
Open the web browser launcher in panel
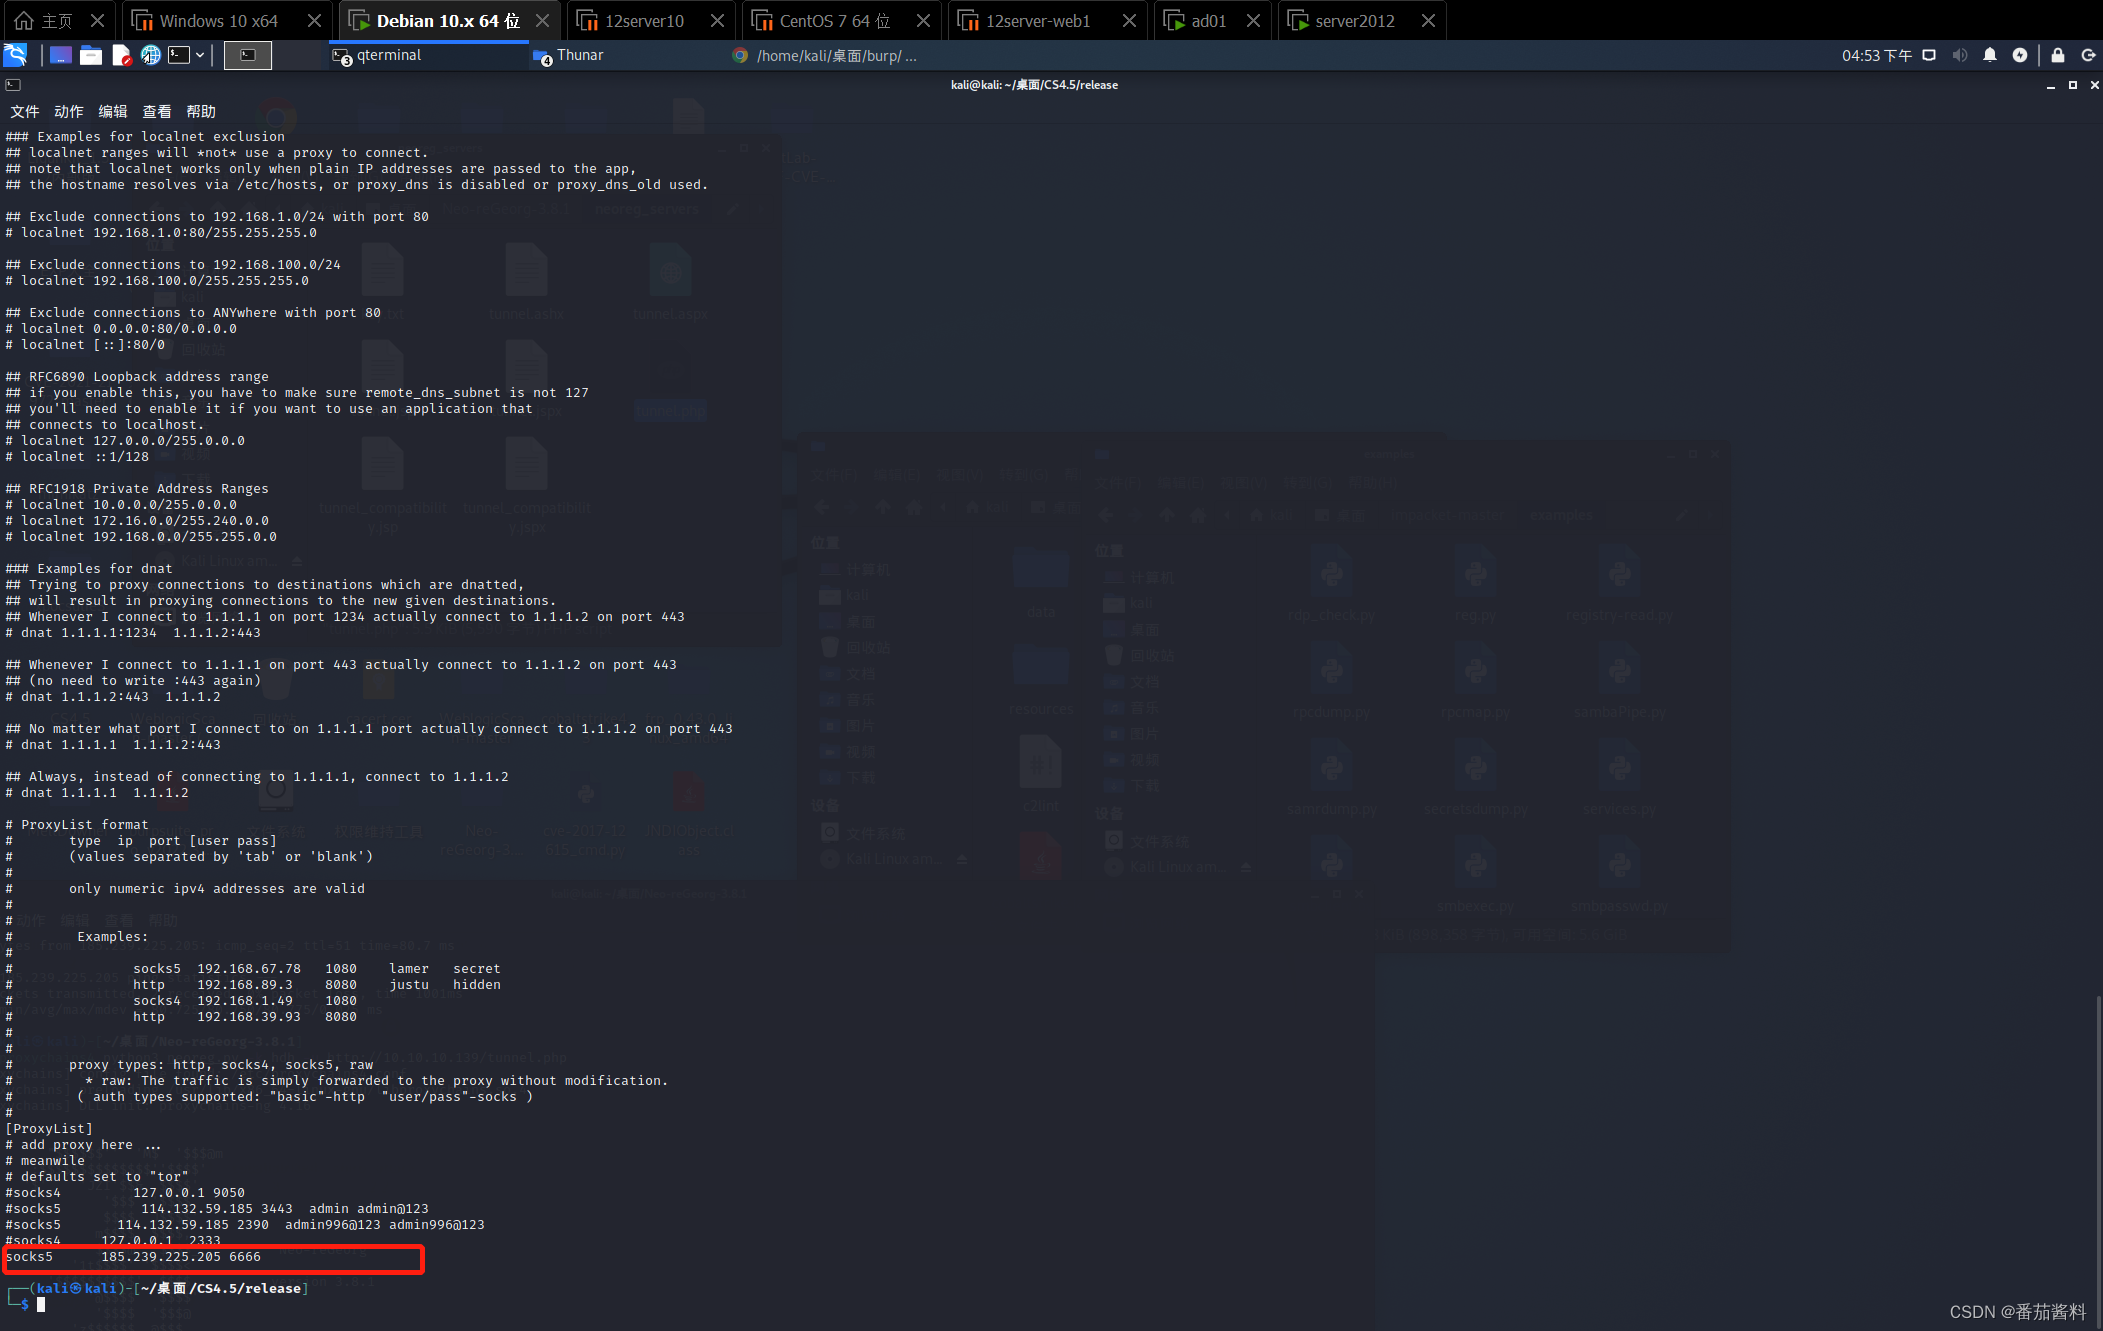tap(151, 55)
